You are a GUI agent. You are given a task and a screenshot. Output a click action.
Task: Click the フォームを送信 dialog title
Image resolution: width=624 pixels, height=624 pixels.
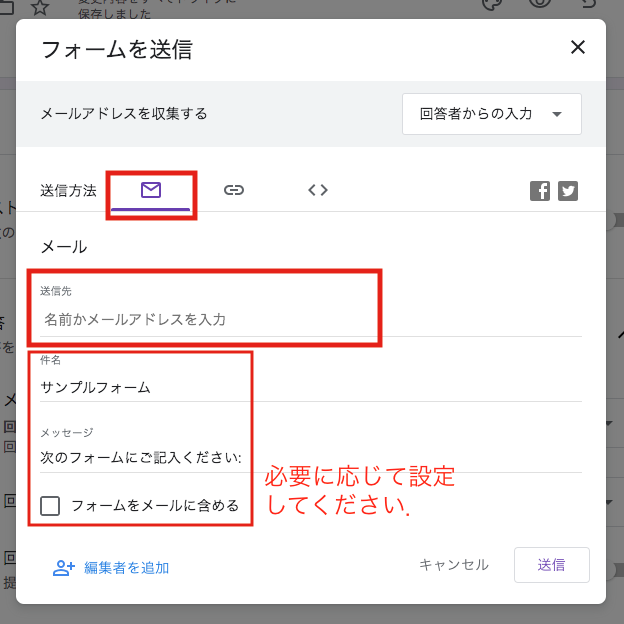pyautogui.click(x=116, y=50)
